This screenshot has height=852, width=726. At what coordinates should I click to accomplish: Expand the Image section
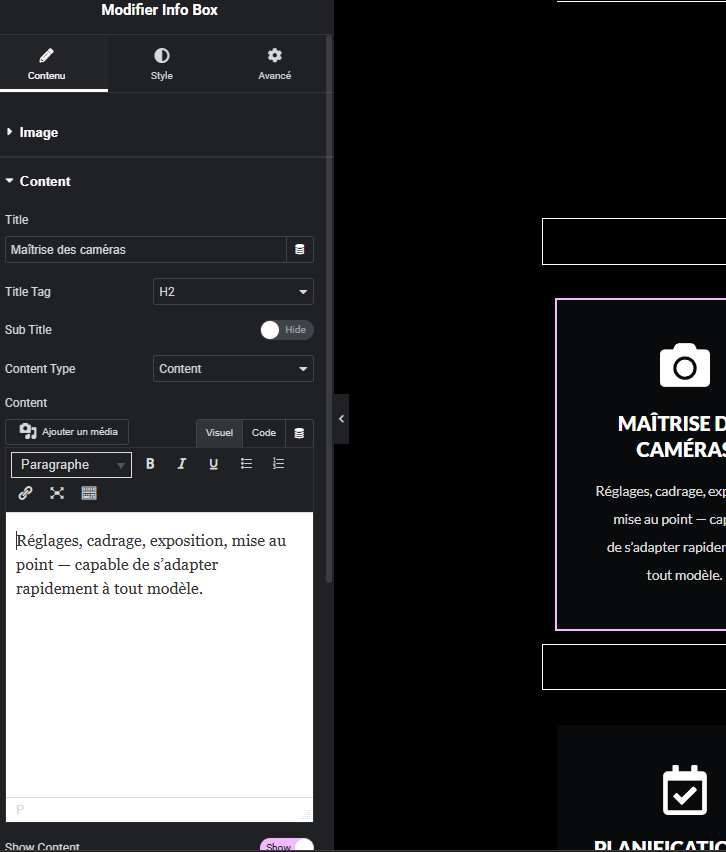tap(38, 133)
